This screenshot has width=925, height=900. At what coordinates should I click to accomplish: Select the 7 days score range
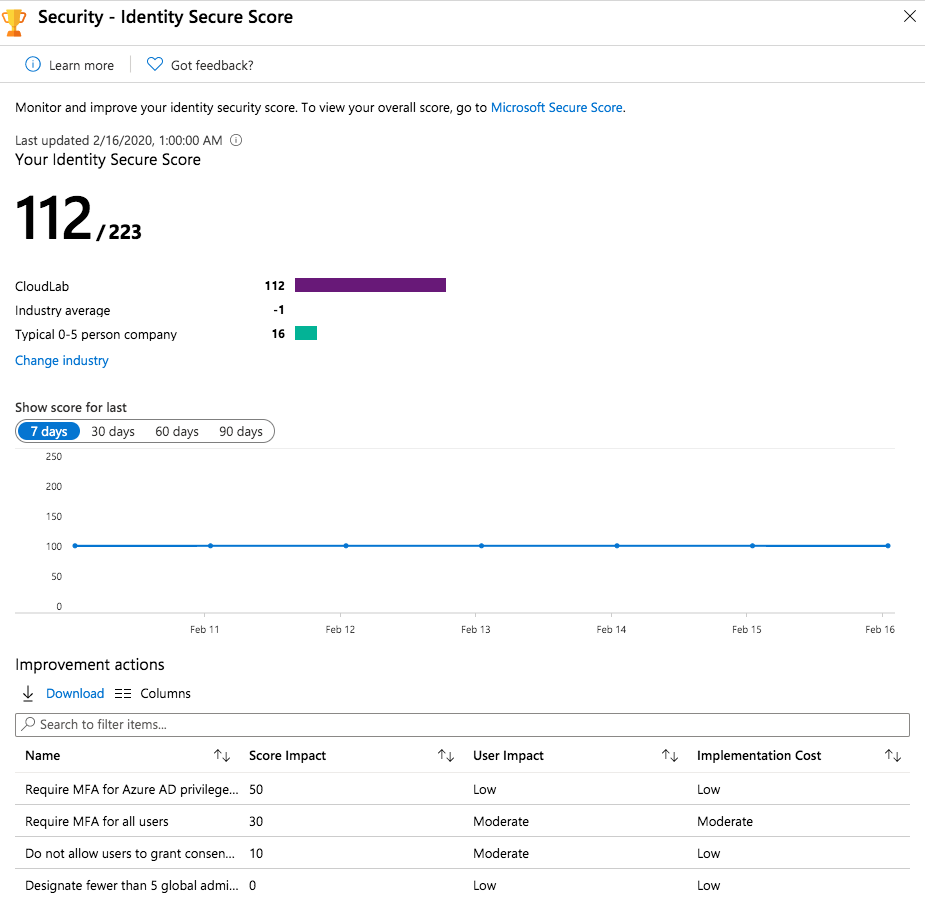point(49,431)
